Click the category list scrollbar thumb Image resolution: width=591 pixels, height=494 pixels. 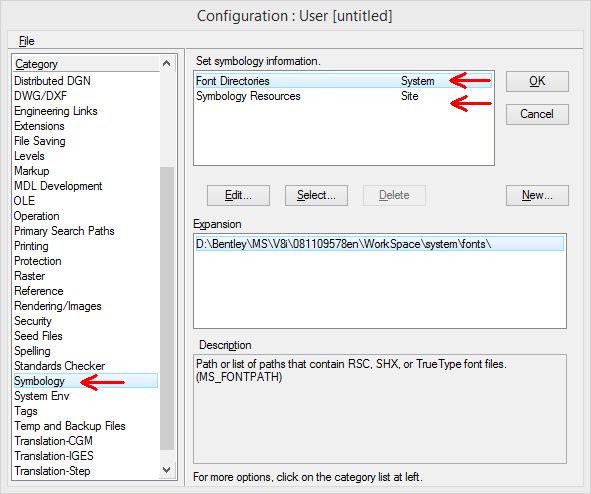167,308
